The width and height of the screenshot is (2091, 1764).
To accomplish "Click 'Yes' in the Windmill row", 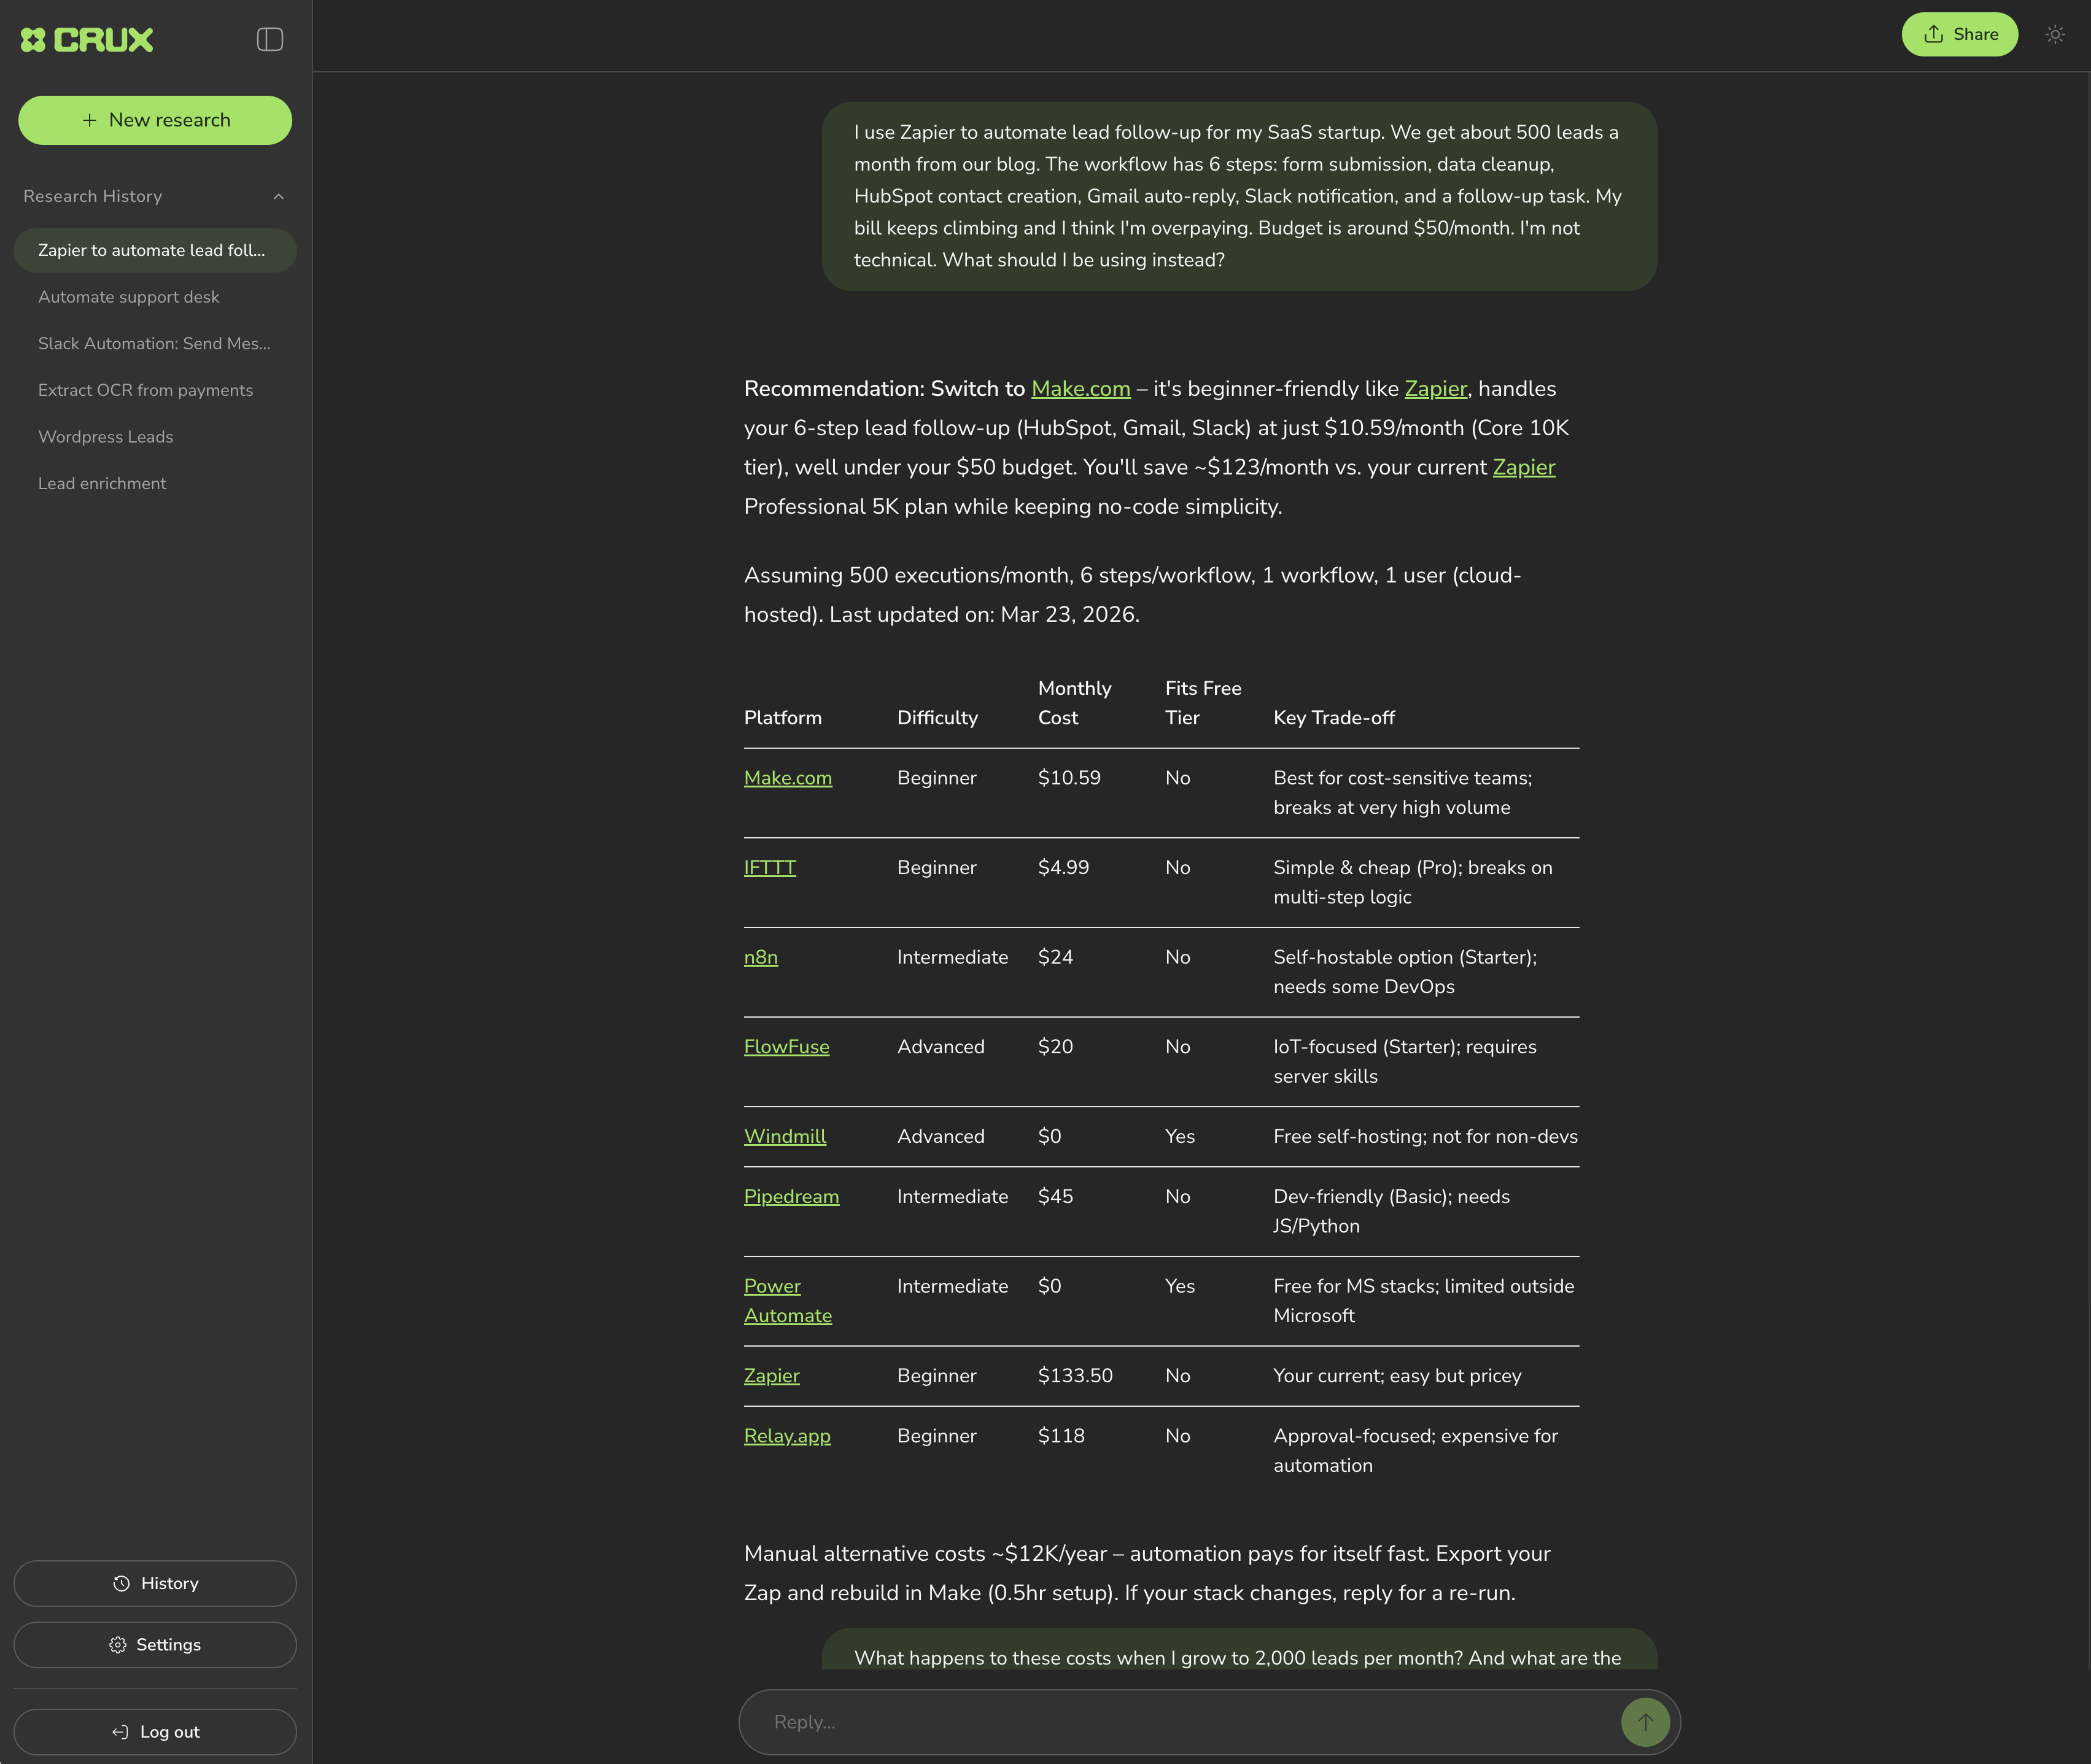I will [1180, 1137].
